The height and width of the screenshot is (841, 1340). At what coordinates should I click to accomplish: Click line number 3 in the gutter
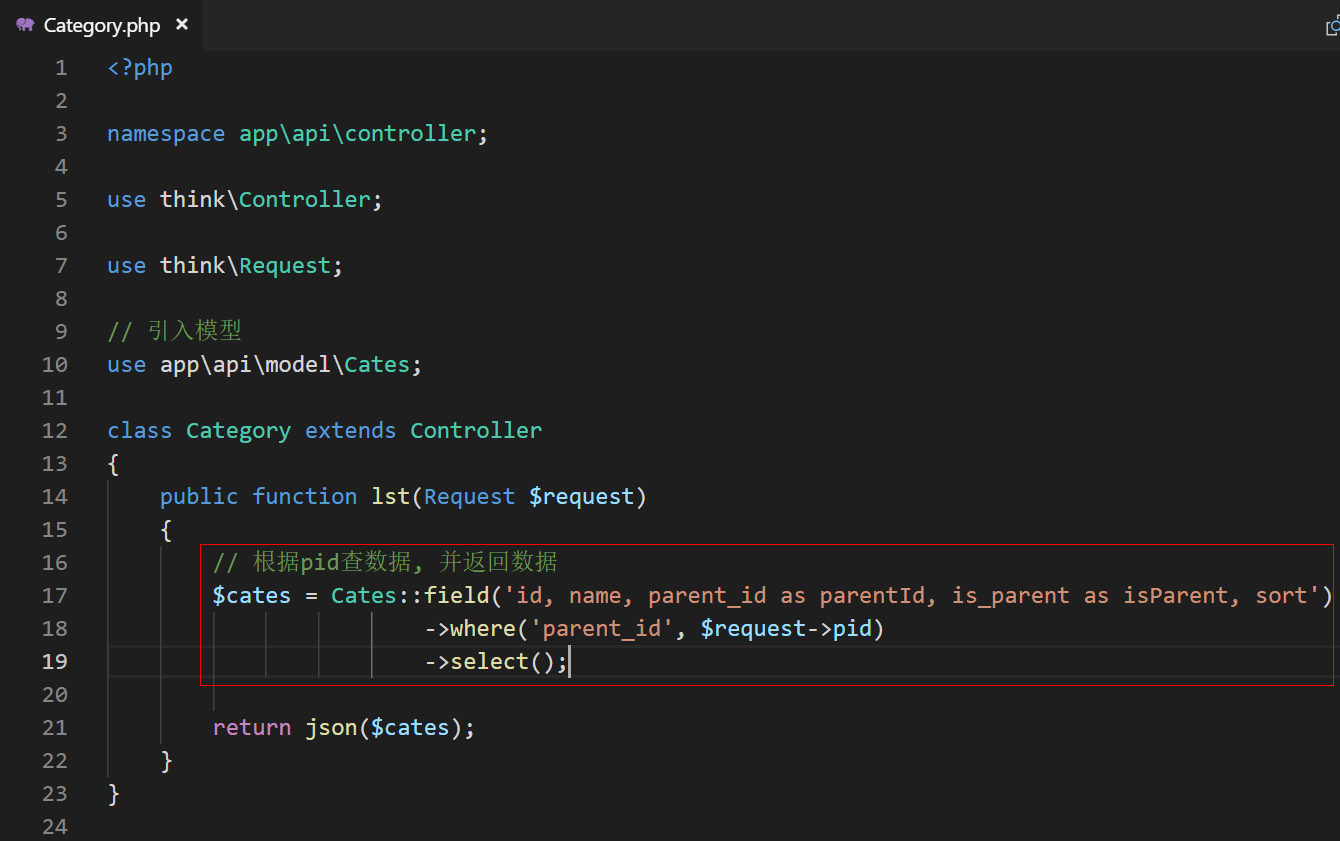[x=61, y=134]
